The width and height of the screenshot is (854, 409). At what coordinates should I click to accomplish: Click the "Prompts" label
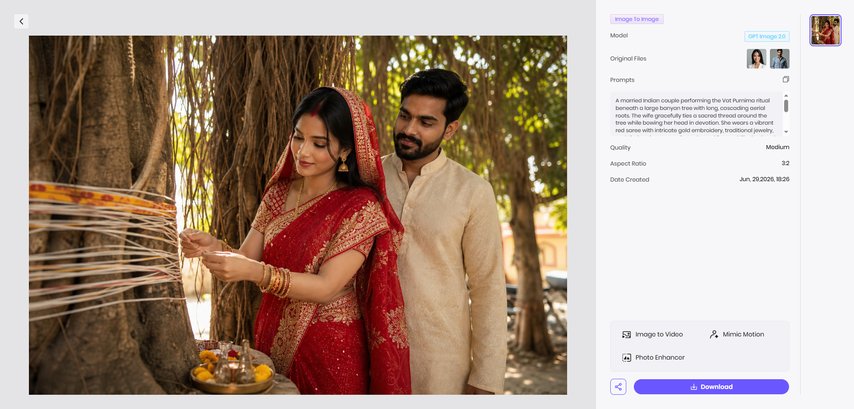tap(622, 80)
